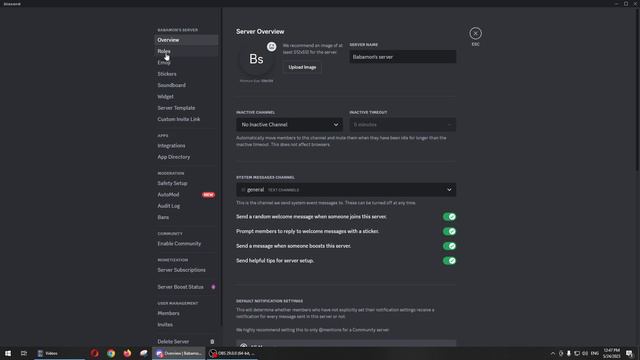Open the volume tray icon
Screen dimensions: 640x360
coord(585,353)
